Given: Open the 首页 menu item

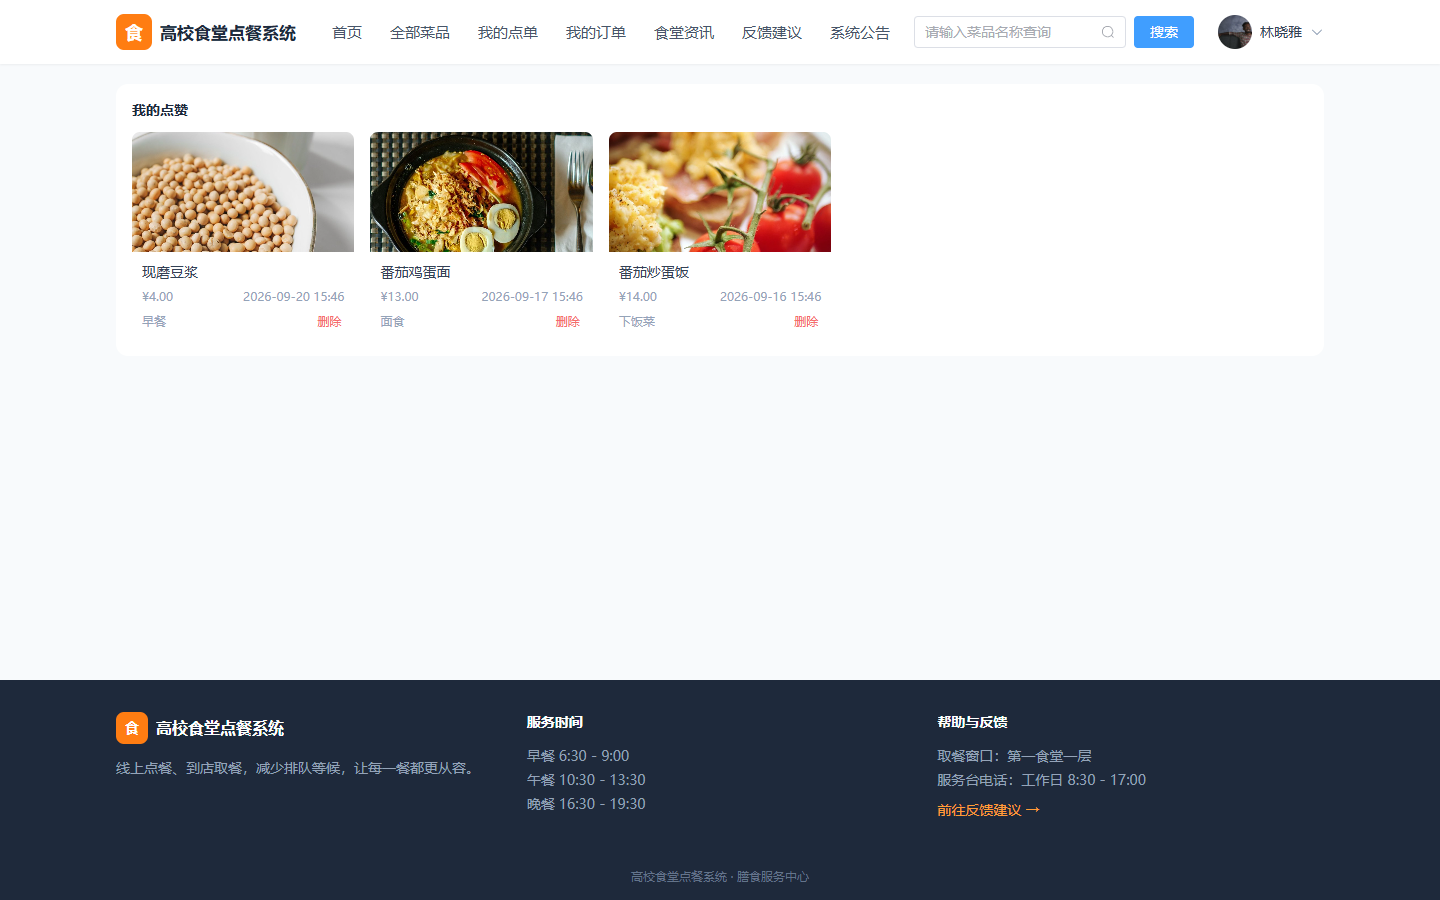Looking at the screenshot, I should [x=347, y=33].
